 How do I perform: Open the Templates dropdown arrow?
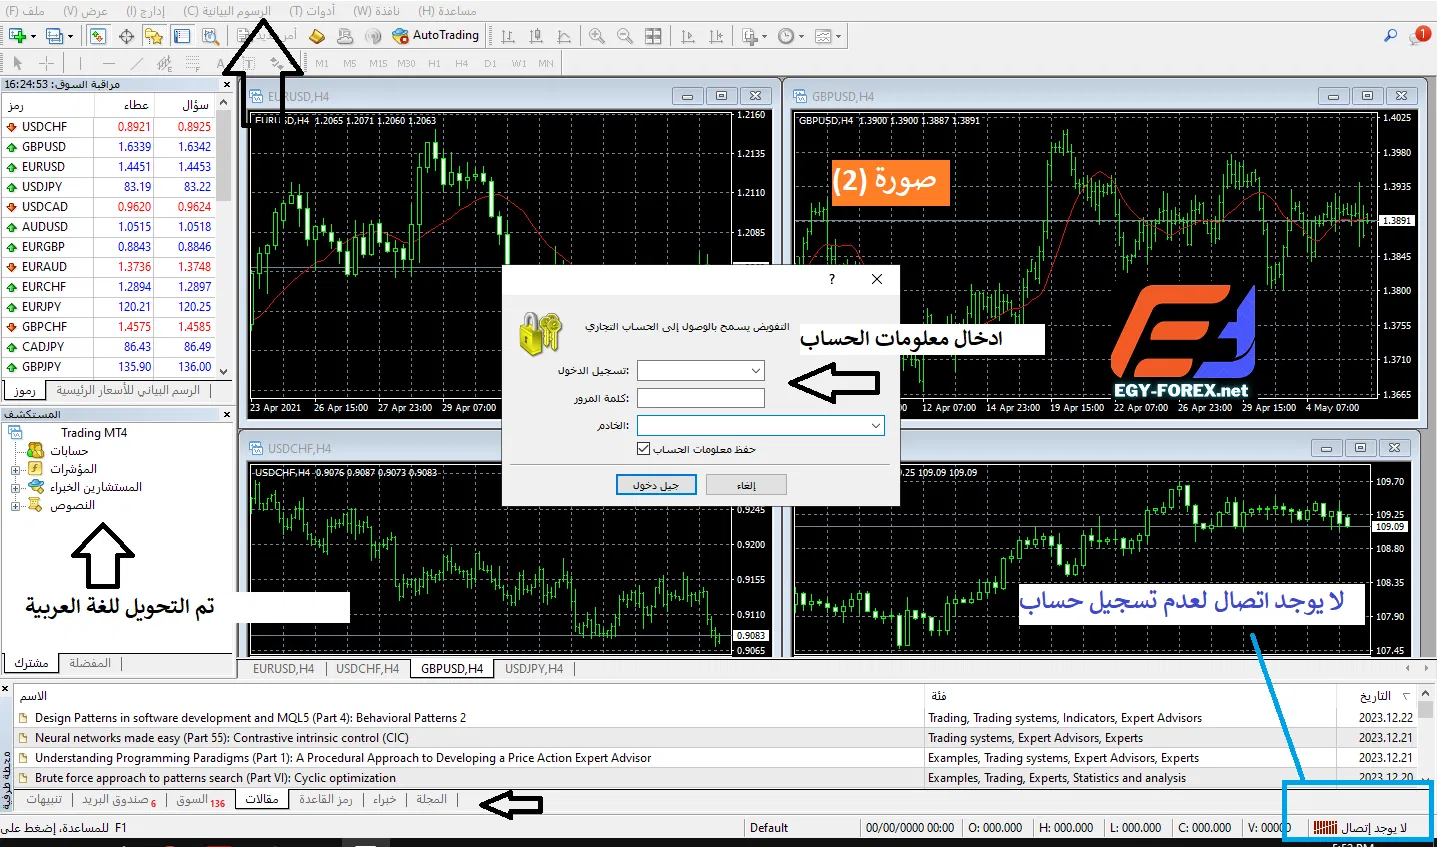pos(838,37)
